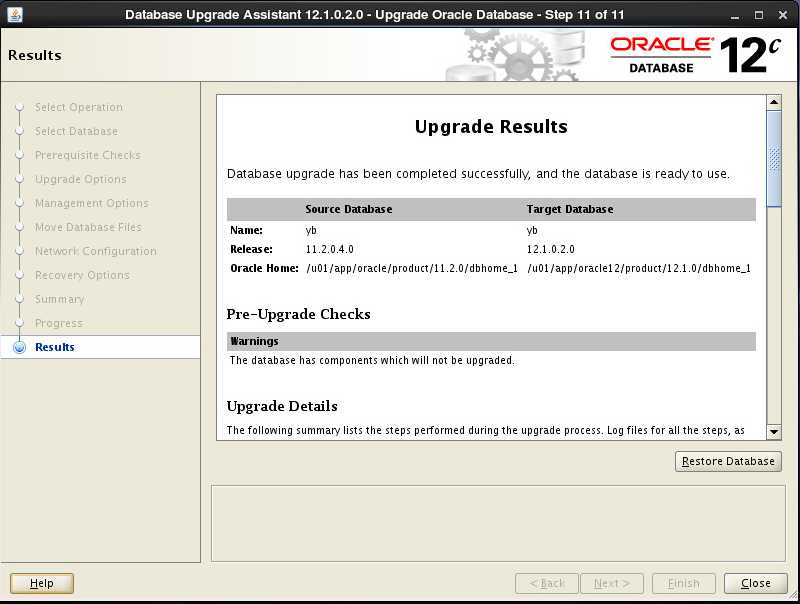Viewport: 800px width, 604px height.
Task: Click the Close button
Action: (x=756, y=583)
